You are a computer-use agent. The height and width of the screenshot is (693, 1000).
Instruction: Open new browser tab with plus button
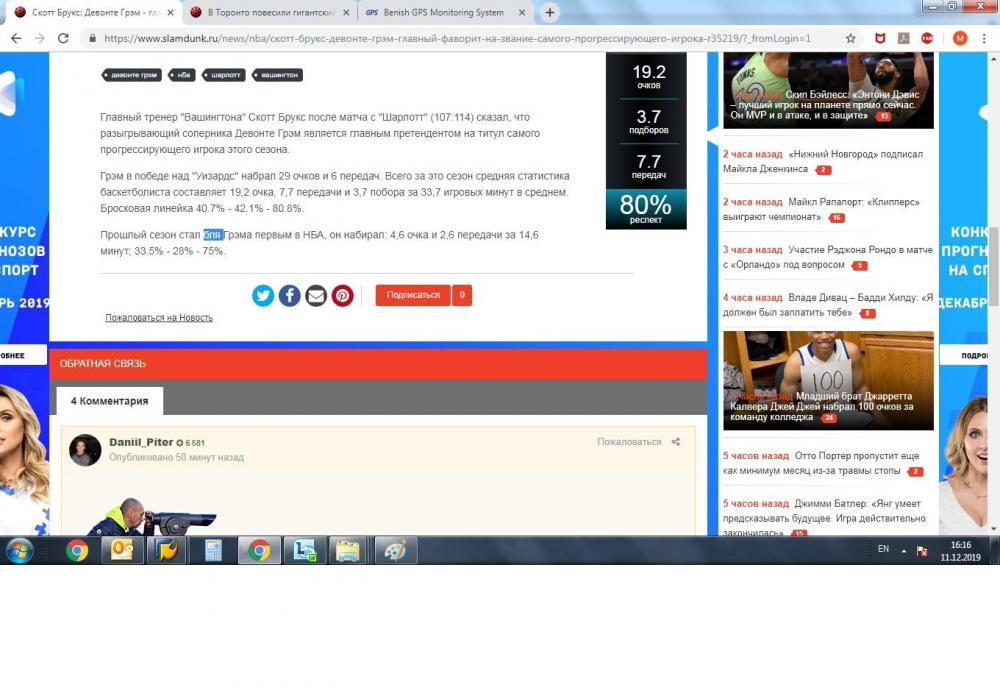(x=550, y=13)
